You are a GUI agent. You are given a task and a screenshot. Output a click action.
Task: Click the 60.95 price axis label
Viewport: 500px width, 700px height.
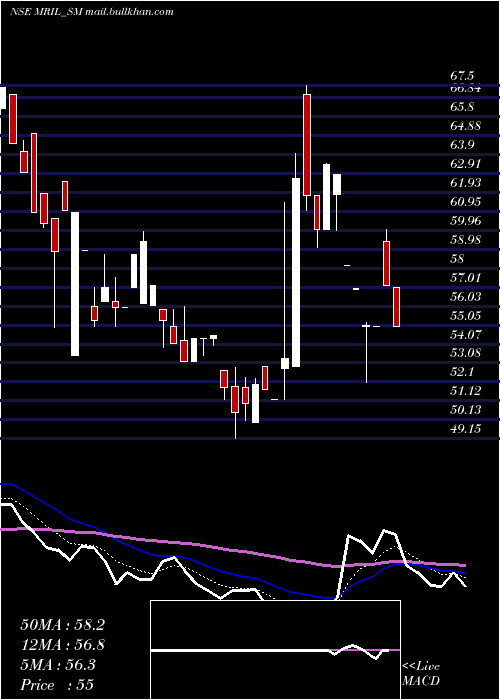coord(466,202)
